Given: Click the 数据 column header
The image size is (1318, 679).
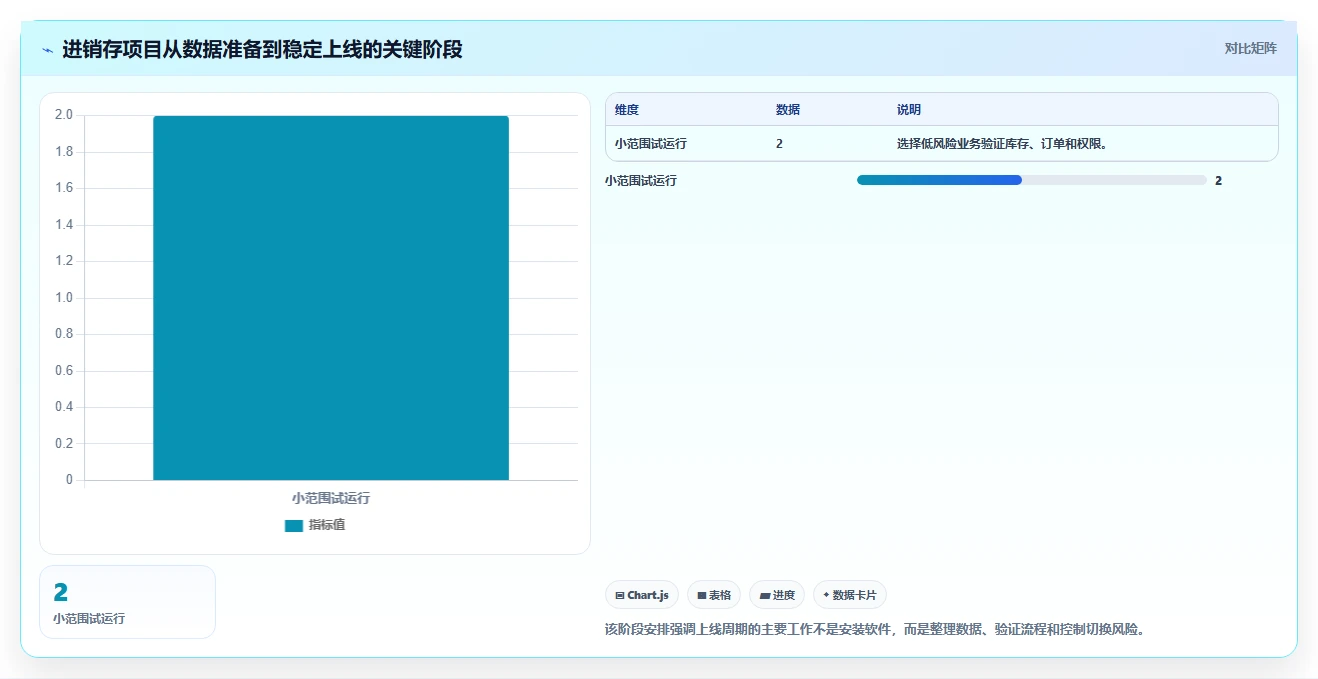Looking at the screenshot, I should (788, 110).
